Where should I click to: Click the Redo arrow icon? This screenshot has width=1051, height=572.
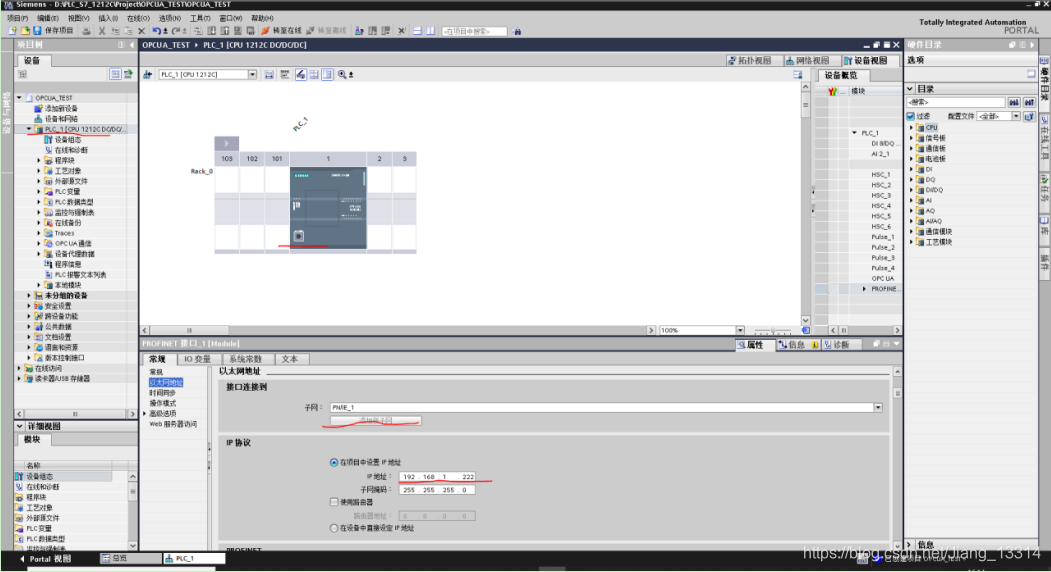pos(176,31)
